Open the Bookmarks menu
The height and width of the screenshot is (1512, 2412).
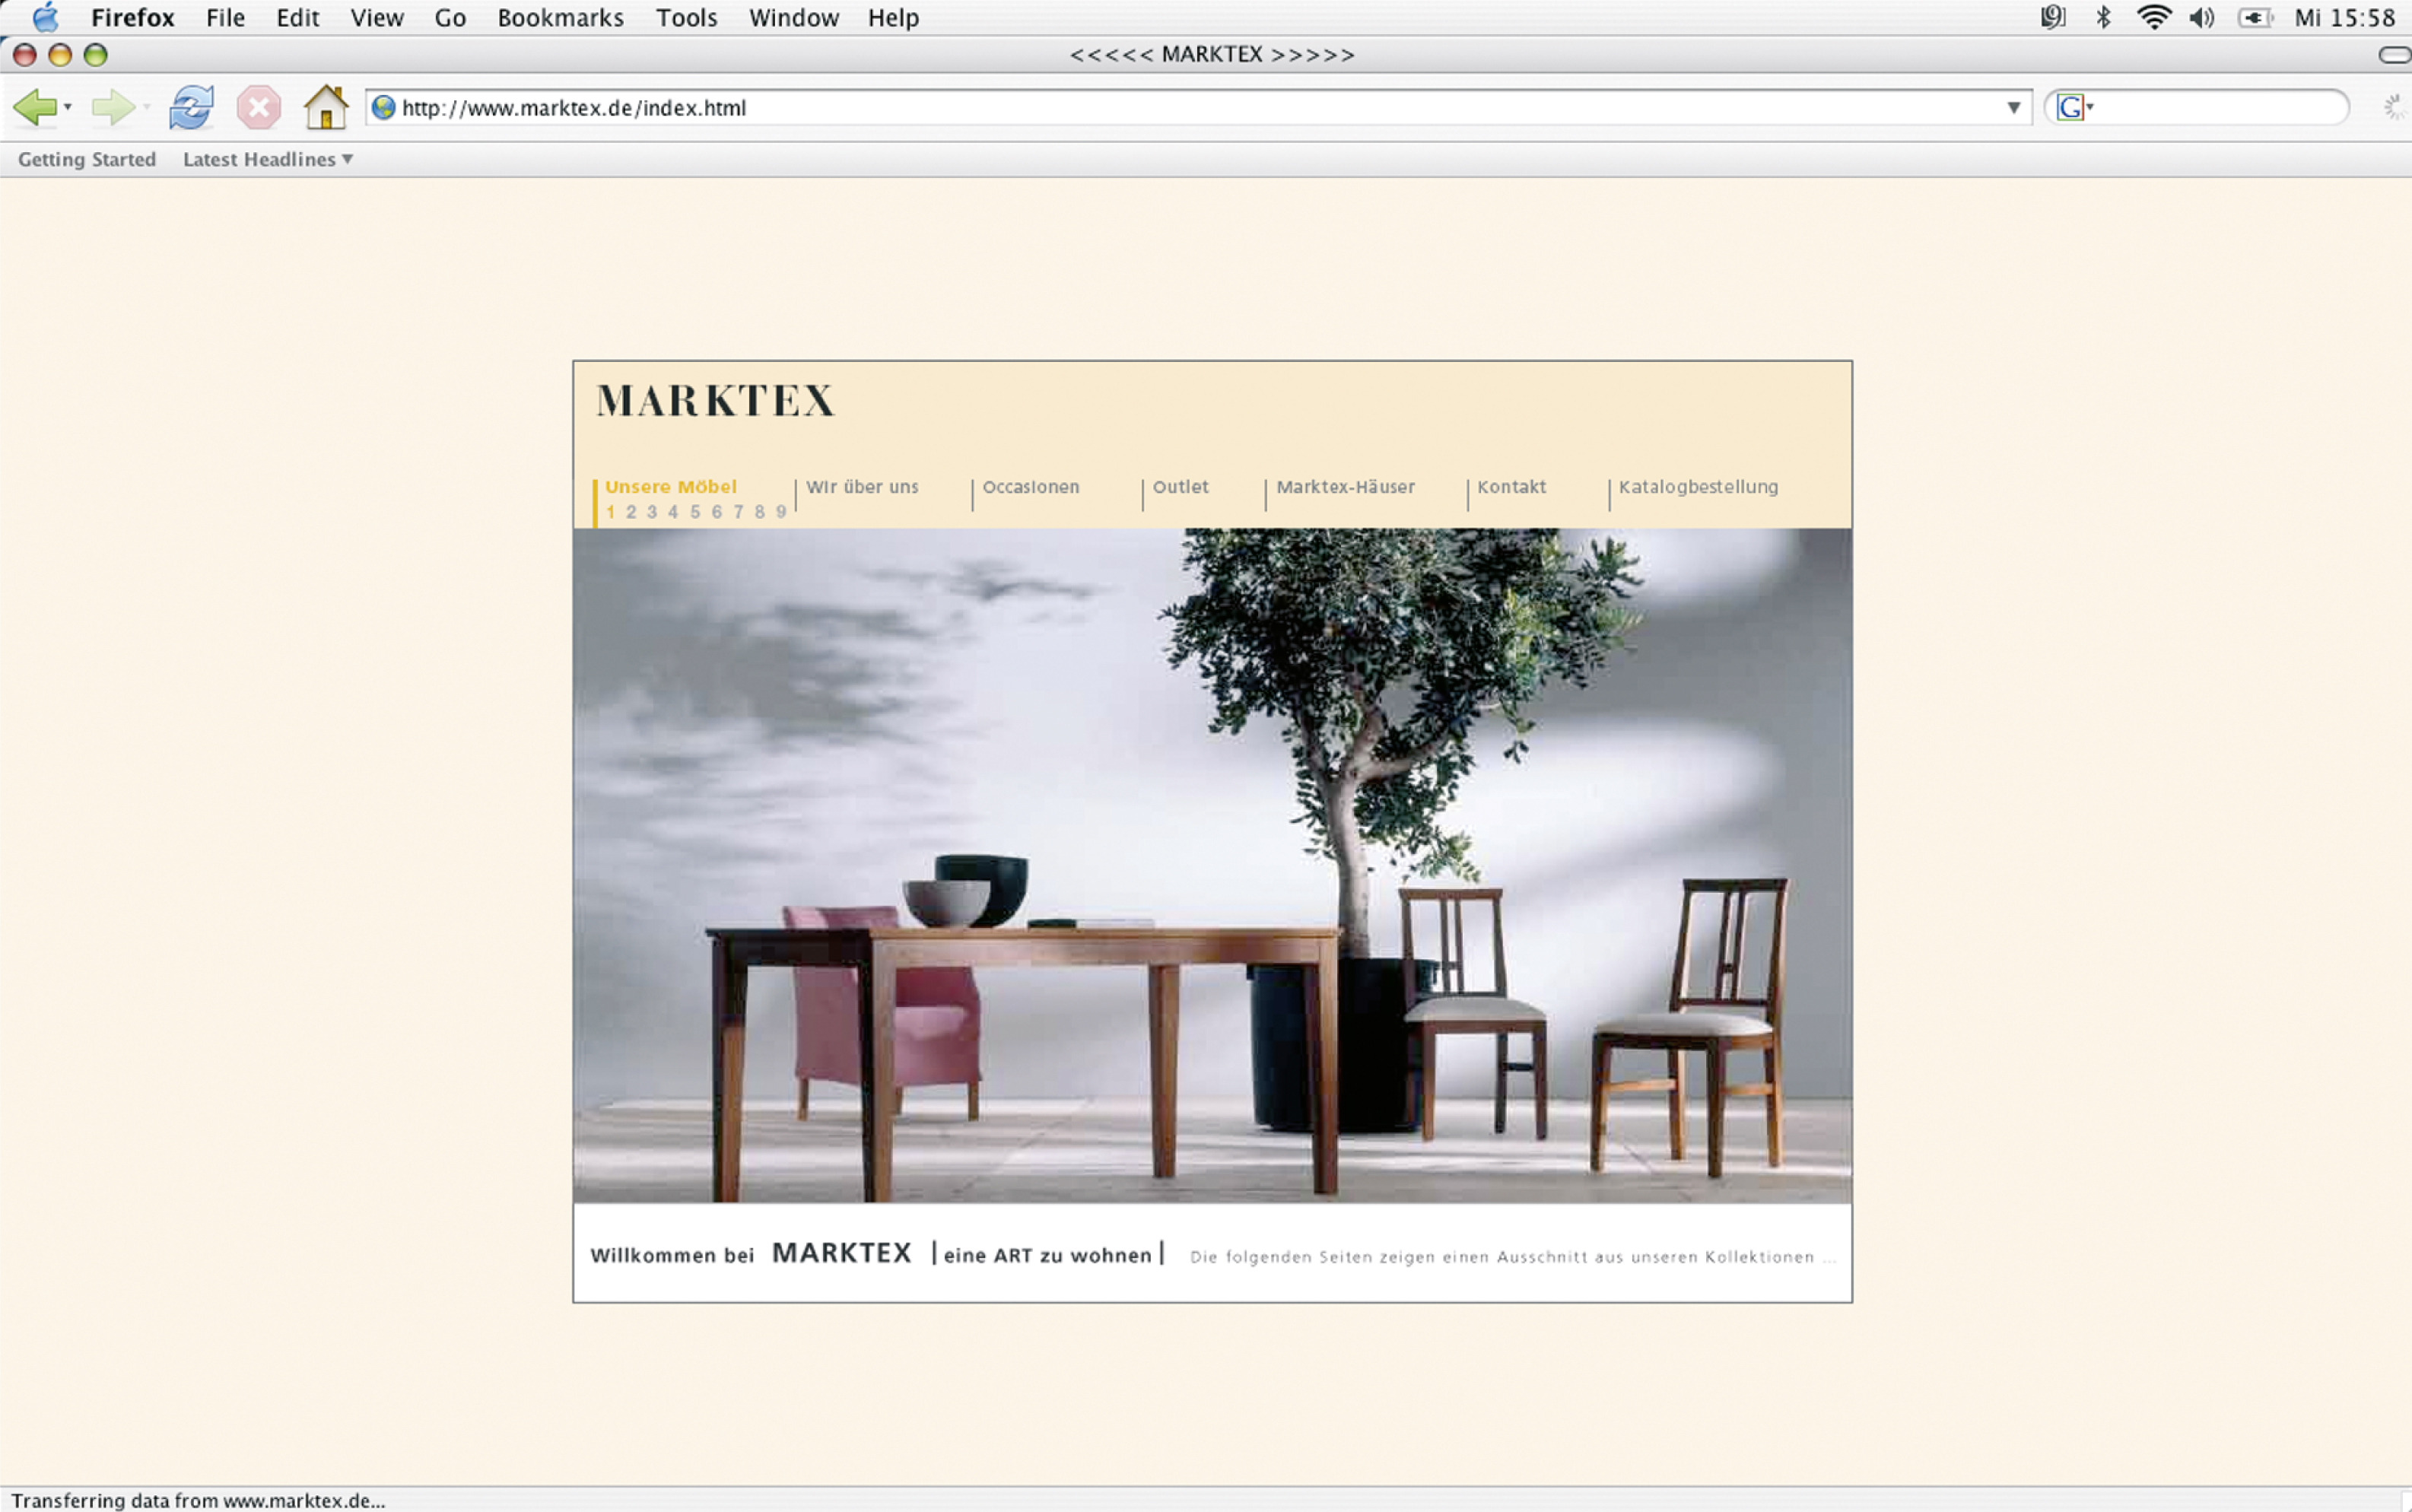560,17
